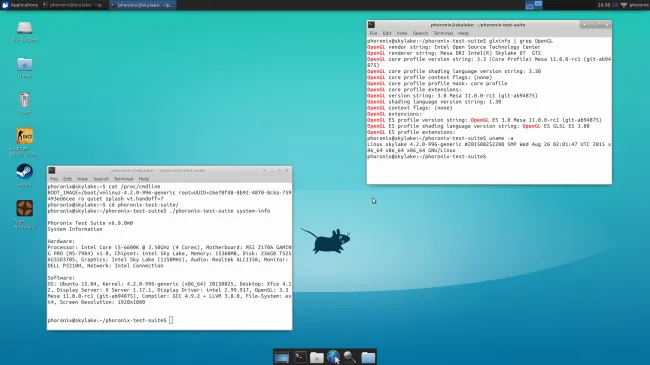Click the 14:38 clock in top panel
Viewport: 650px width, 365px height.
coord(604,5)
